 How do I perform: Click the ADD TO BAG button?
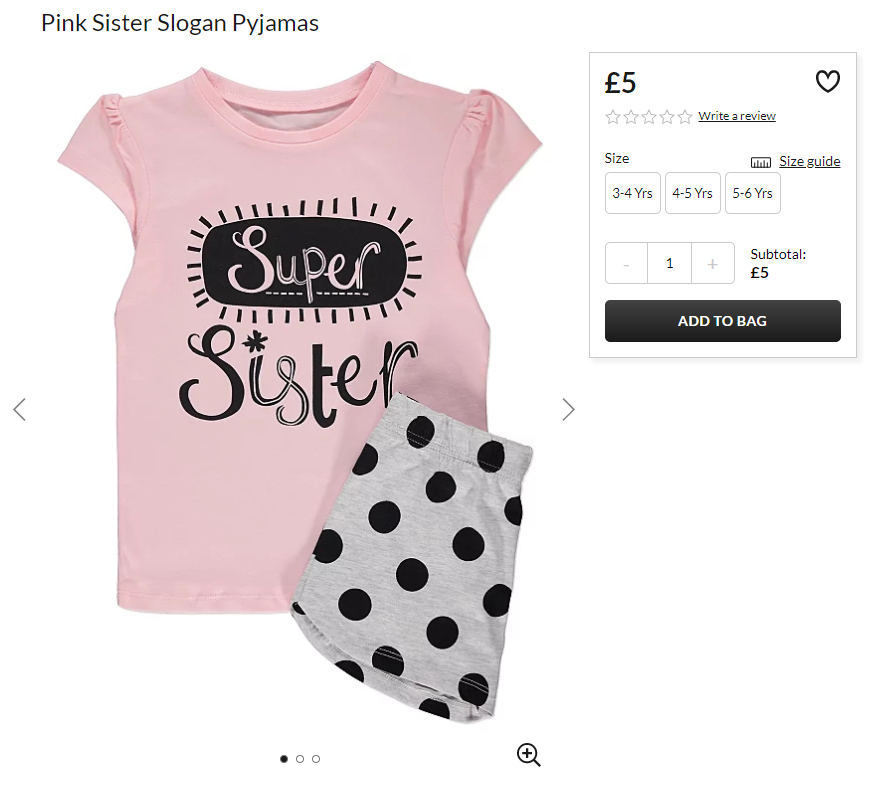tap(723, 321)
